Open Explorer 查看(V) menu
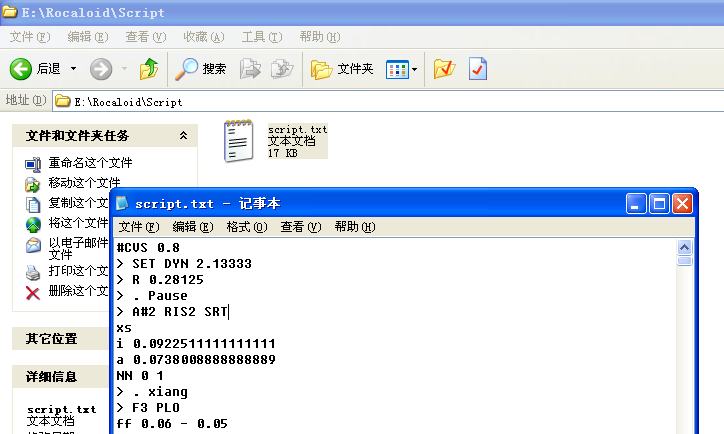 pos(146,36)
